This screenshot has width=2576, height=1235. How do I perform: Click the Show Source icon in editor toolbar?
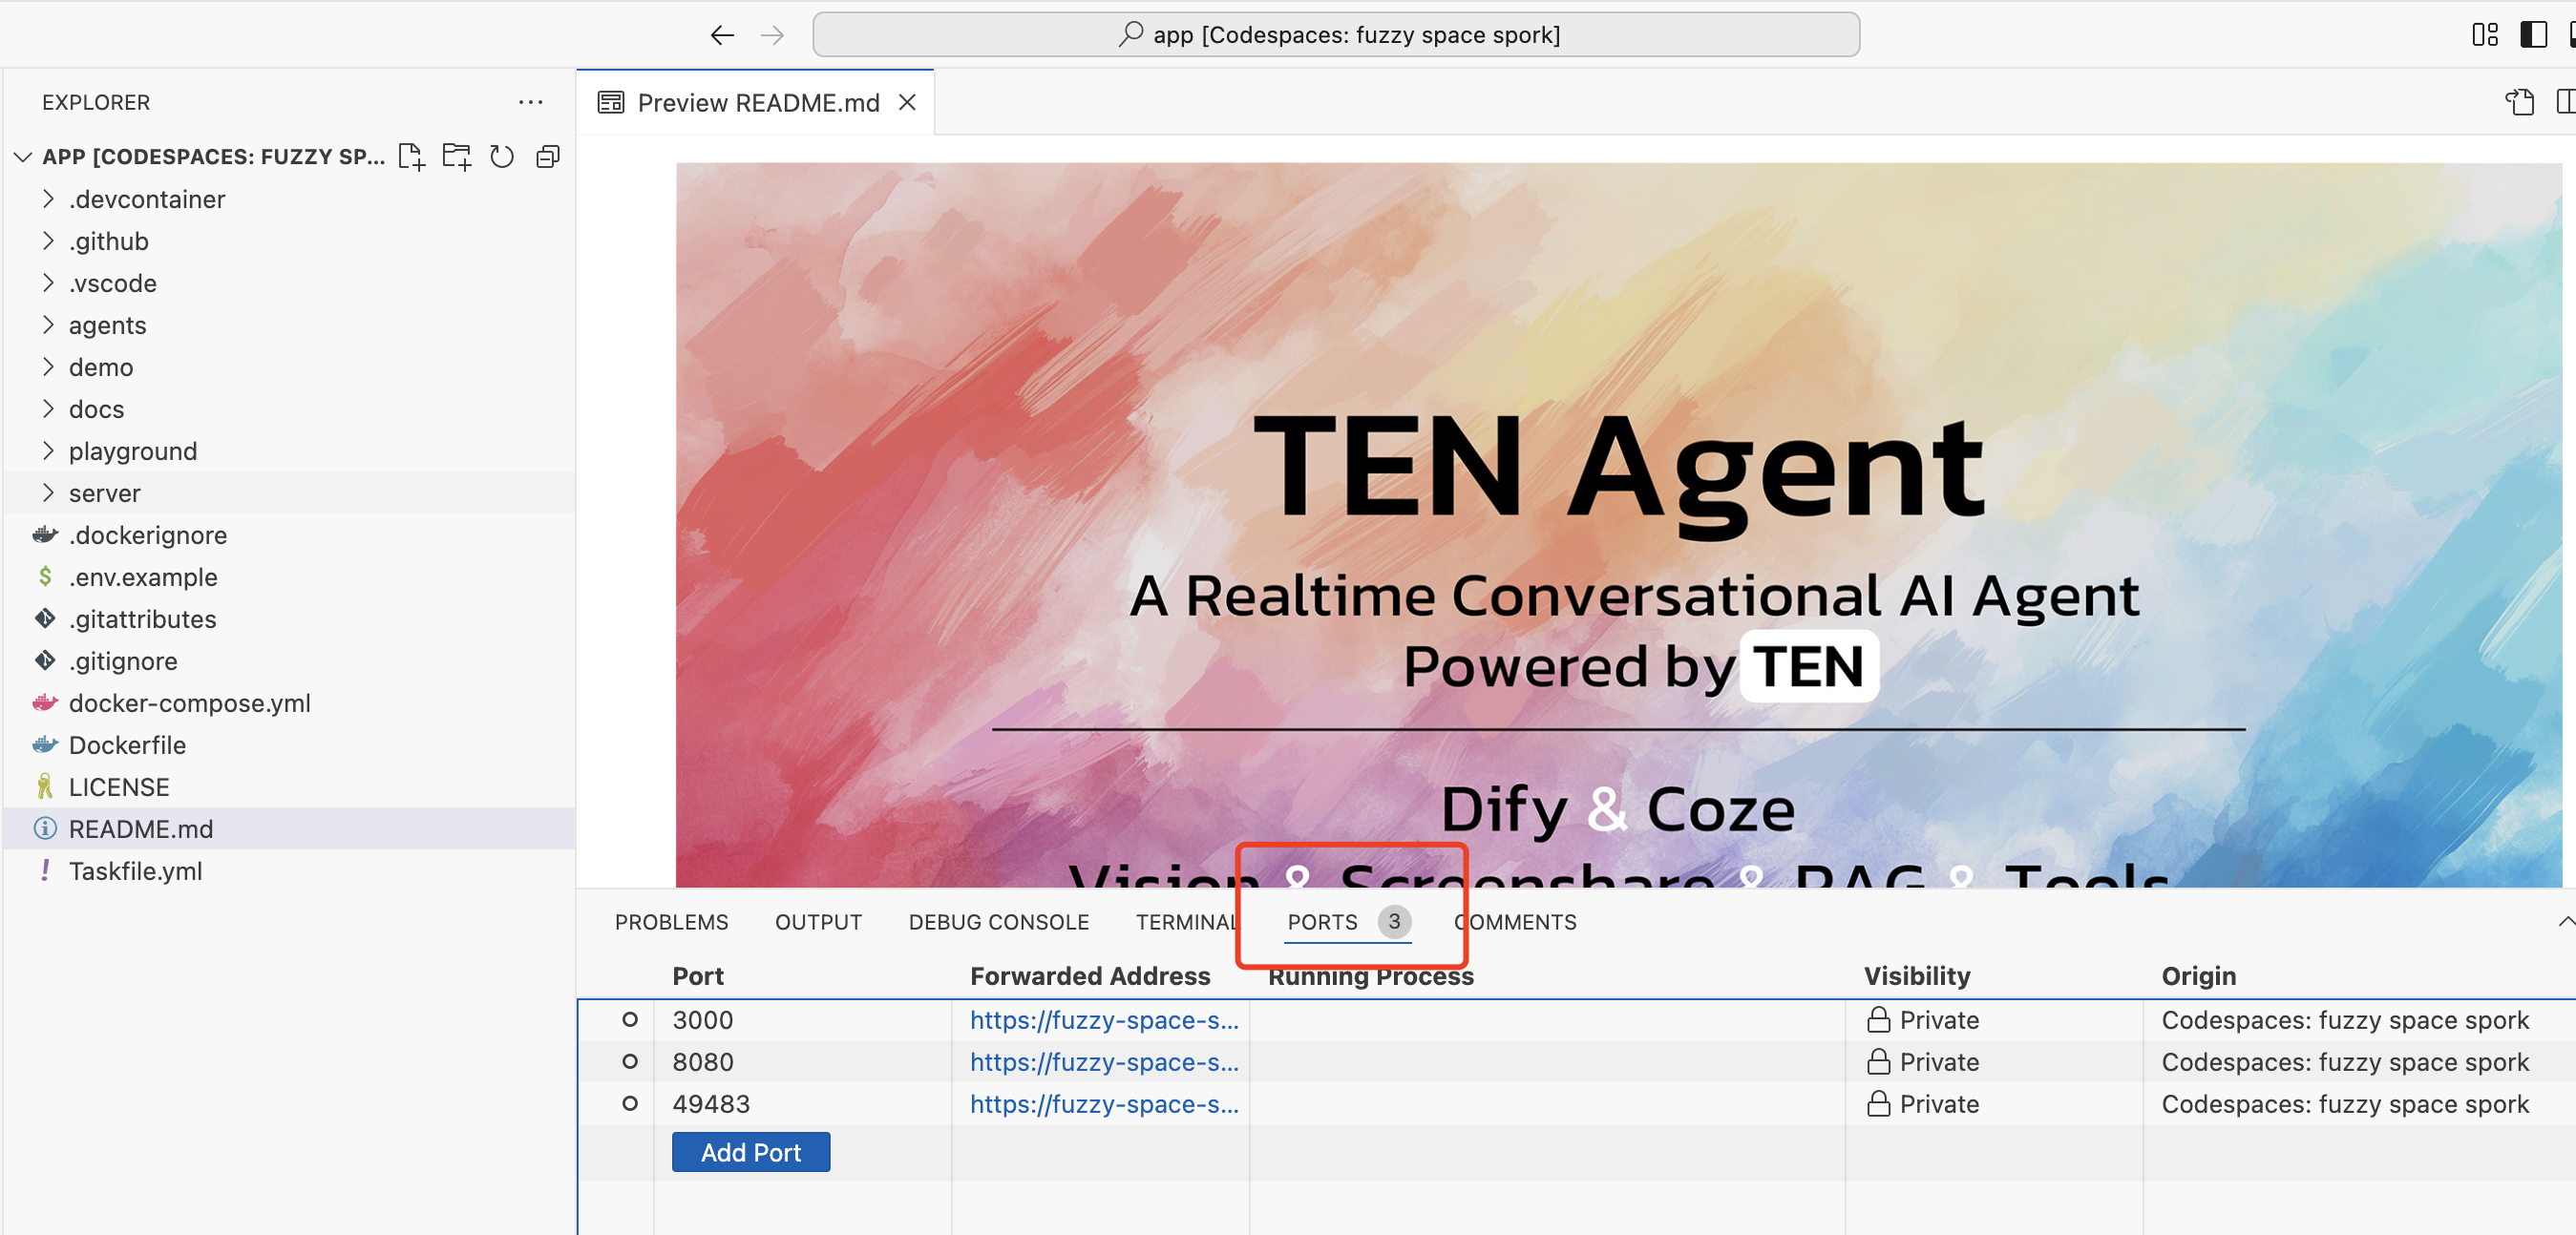click(x=2519, y=102)
